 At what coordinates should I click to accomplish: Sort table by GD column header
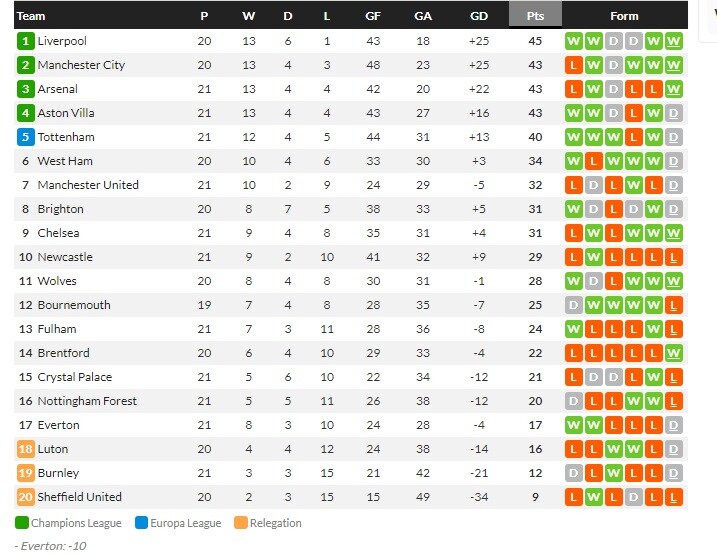click(x=479, y=16)
